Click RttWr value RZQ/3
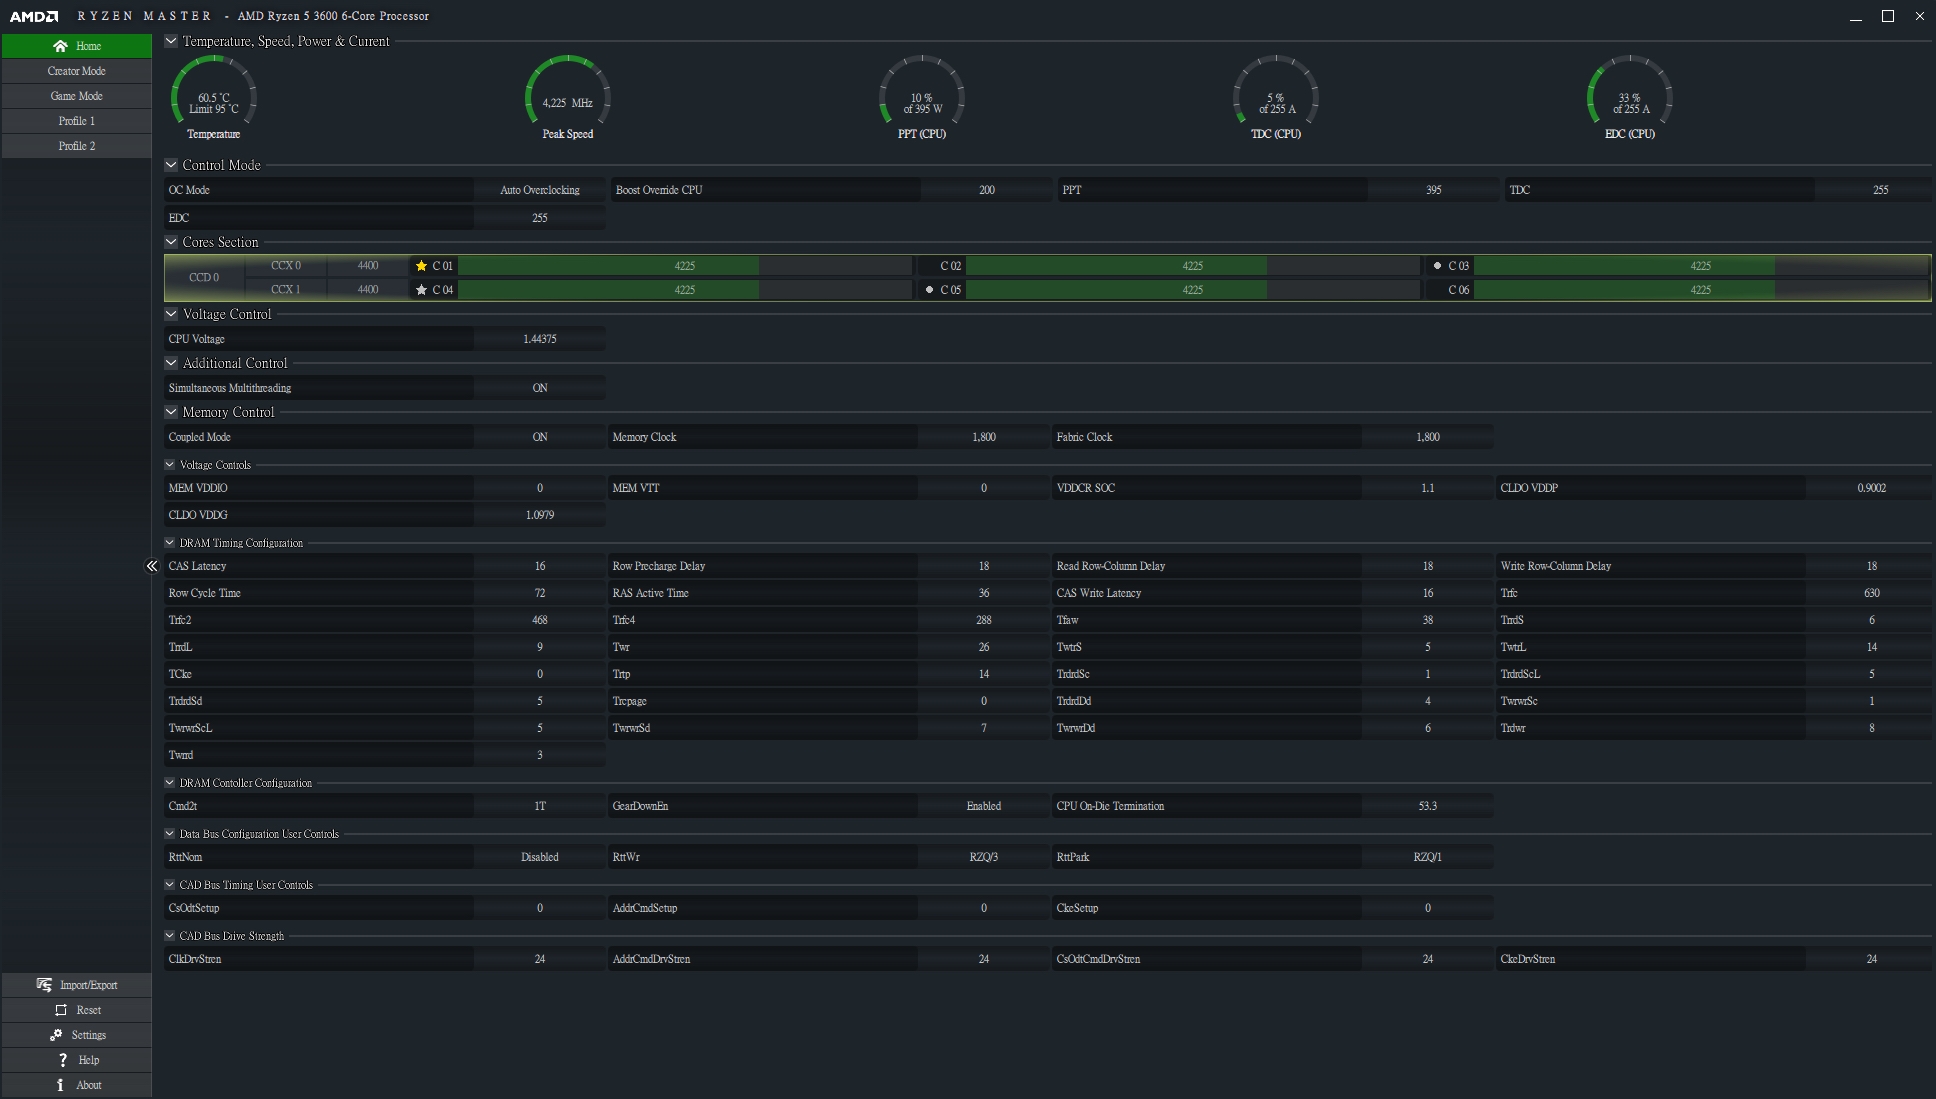Screen dimensions: 1936x1099 pyautogui.click(x=984, y=857)
